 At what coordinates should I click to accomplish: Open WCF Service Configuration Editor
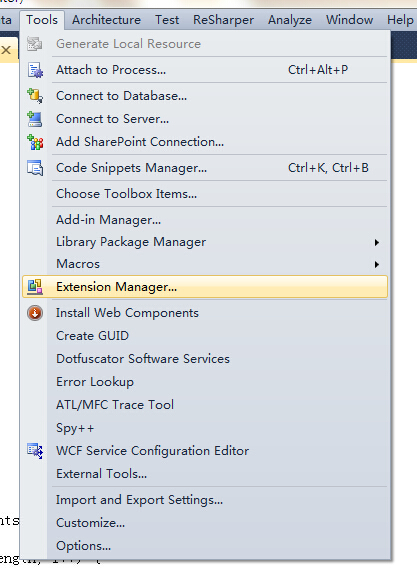coord(205,451)
